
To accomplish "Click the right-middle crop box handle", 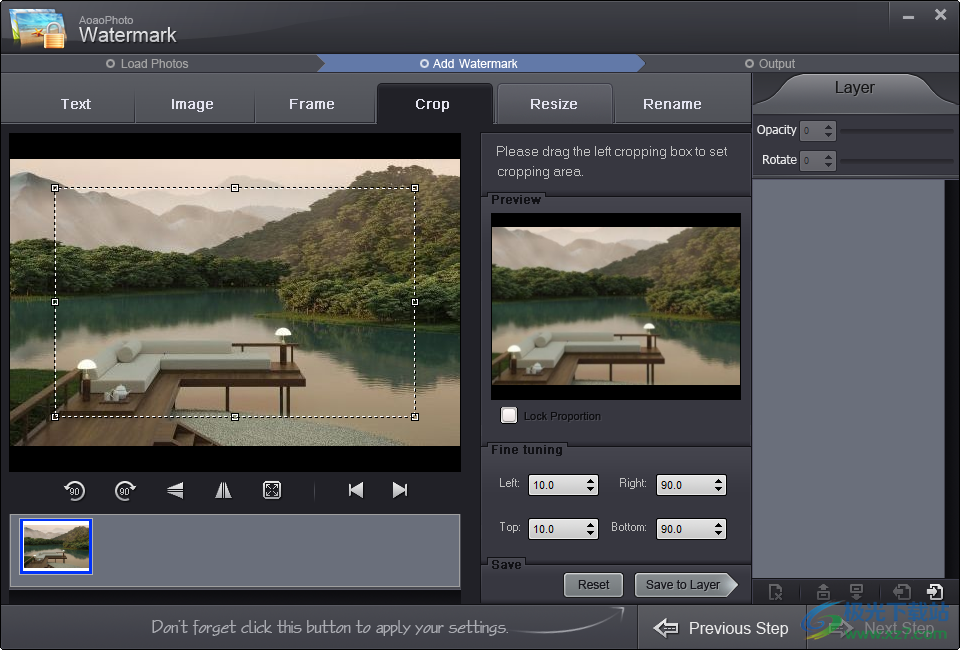I will coord(415,302).
